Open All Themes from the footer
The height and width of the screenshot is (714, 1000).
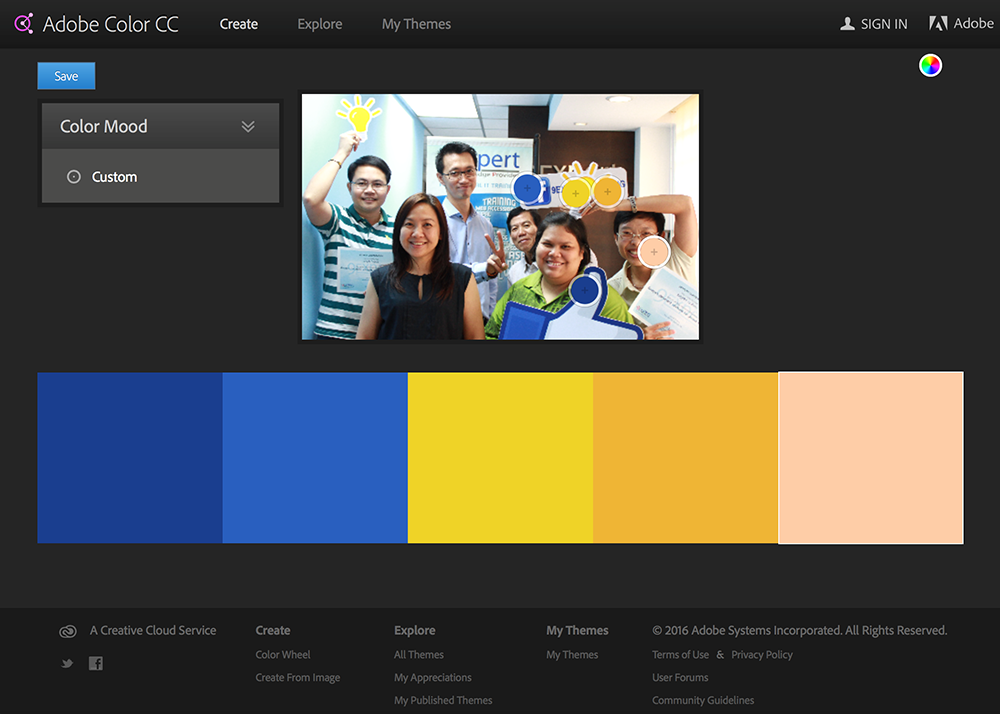click(418, 654)
